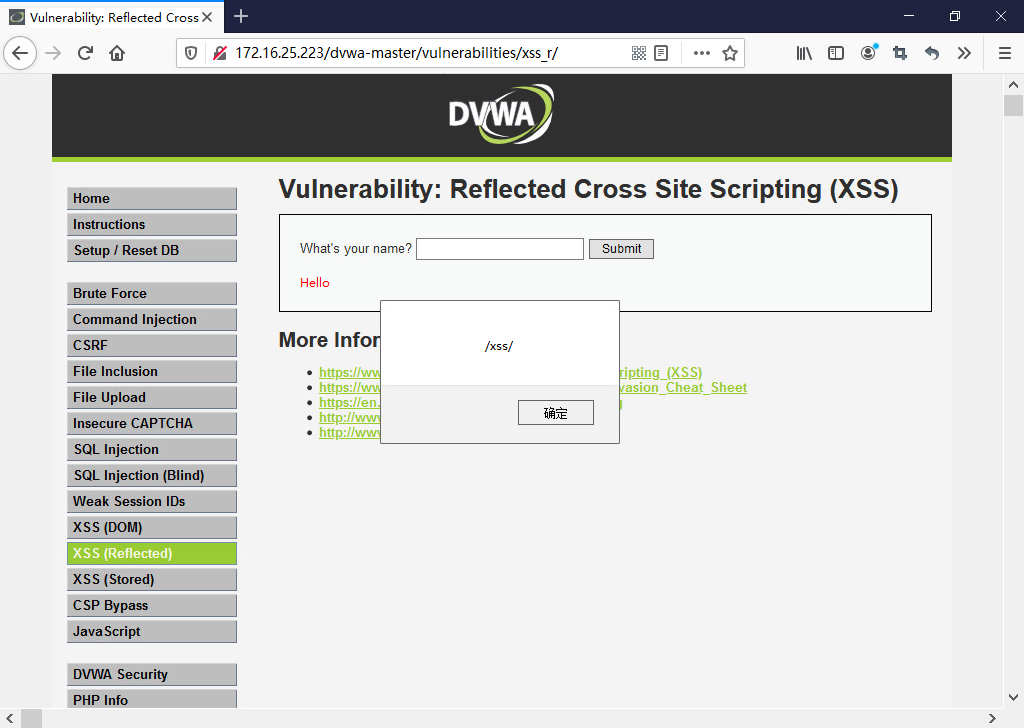The height and width of the screenshot is (728, 1024).
Task: Click the horizontal scrollbar thumb
Action: tap(31, 718)
